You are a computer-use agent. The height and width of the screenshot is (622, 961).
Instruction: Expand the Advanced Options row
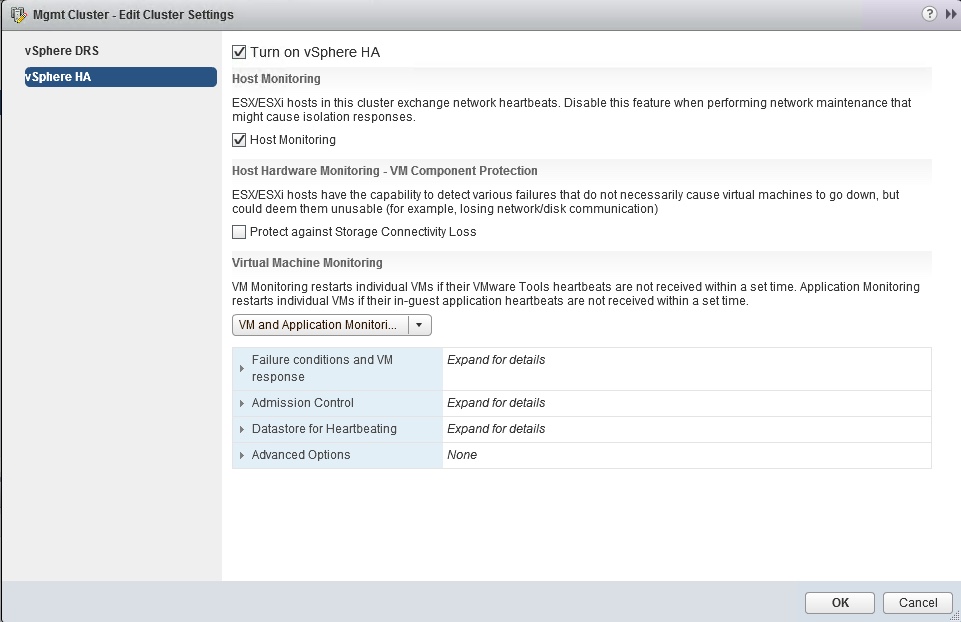click(243, 455)
